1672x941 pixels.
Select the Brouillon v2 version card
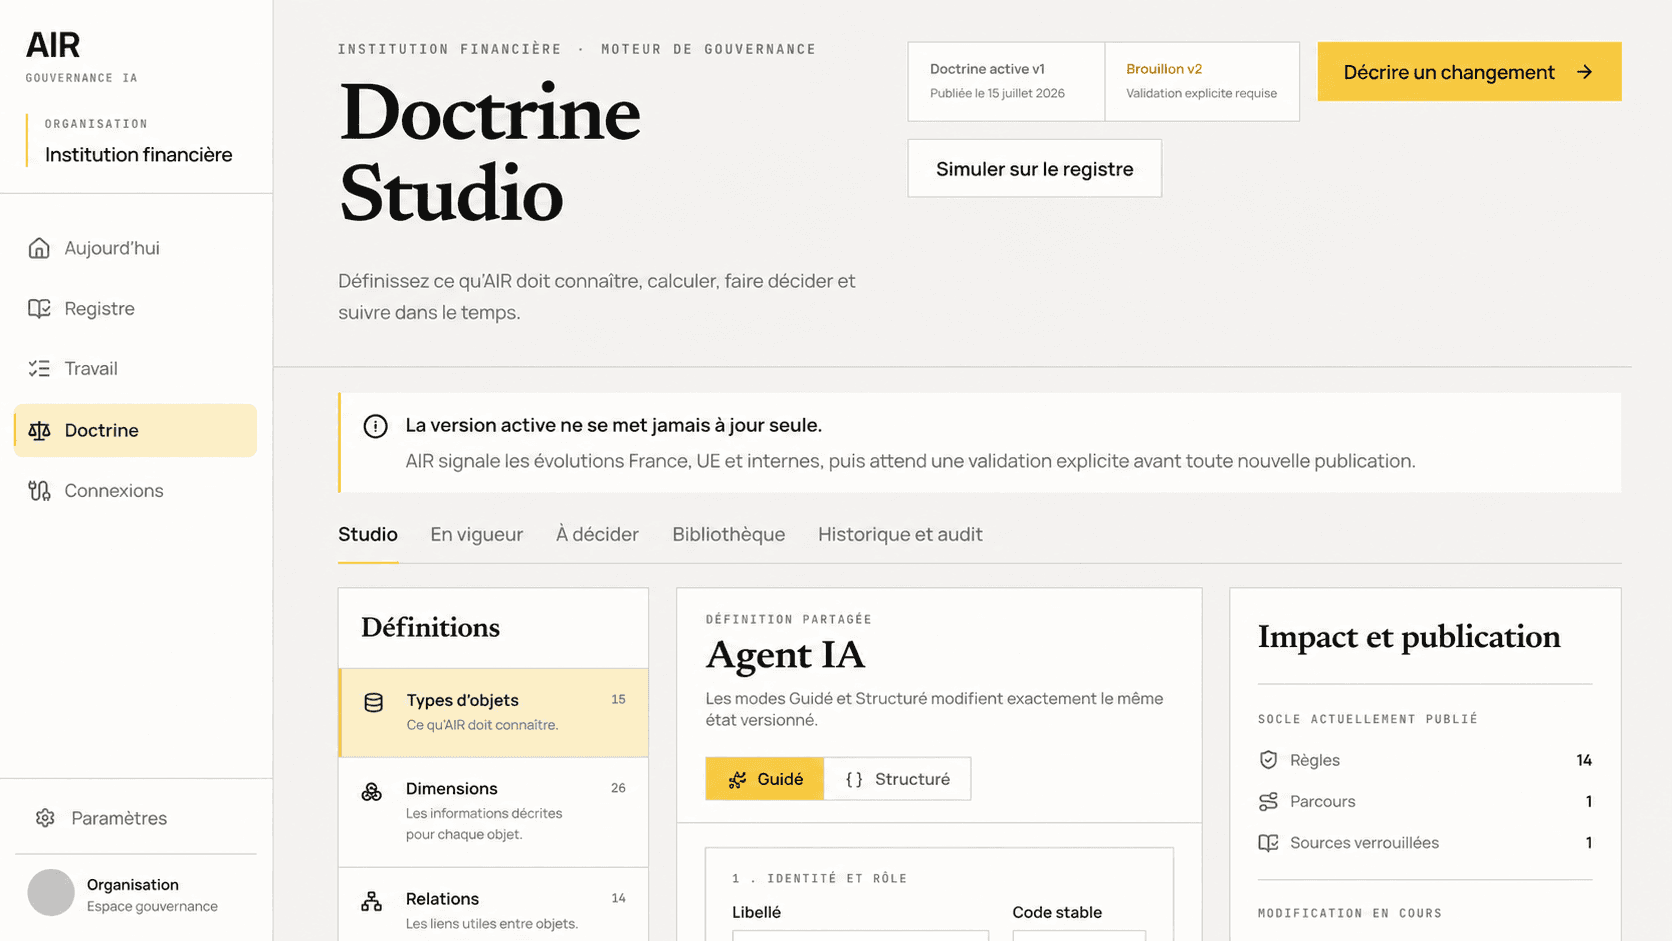[1202, 81]
